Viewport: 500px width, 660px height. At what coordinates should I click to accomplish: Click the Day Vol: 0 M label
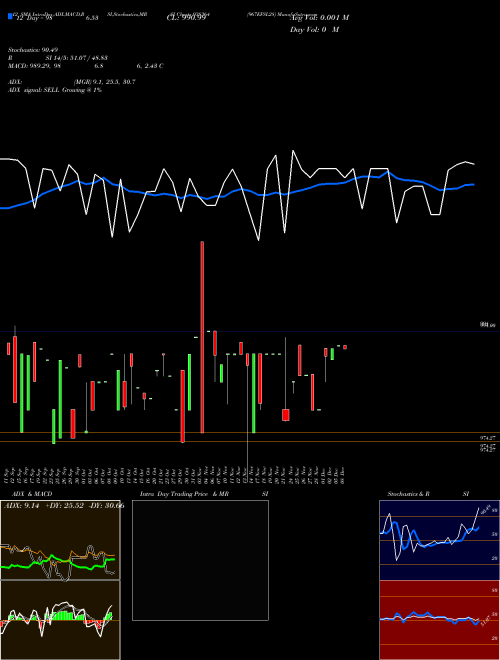[x=314, y=29]
